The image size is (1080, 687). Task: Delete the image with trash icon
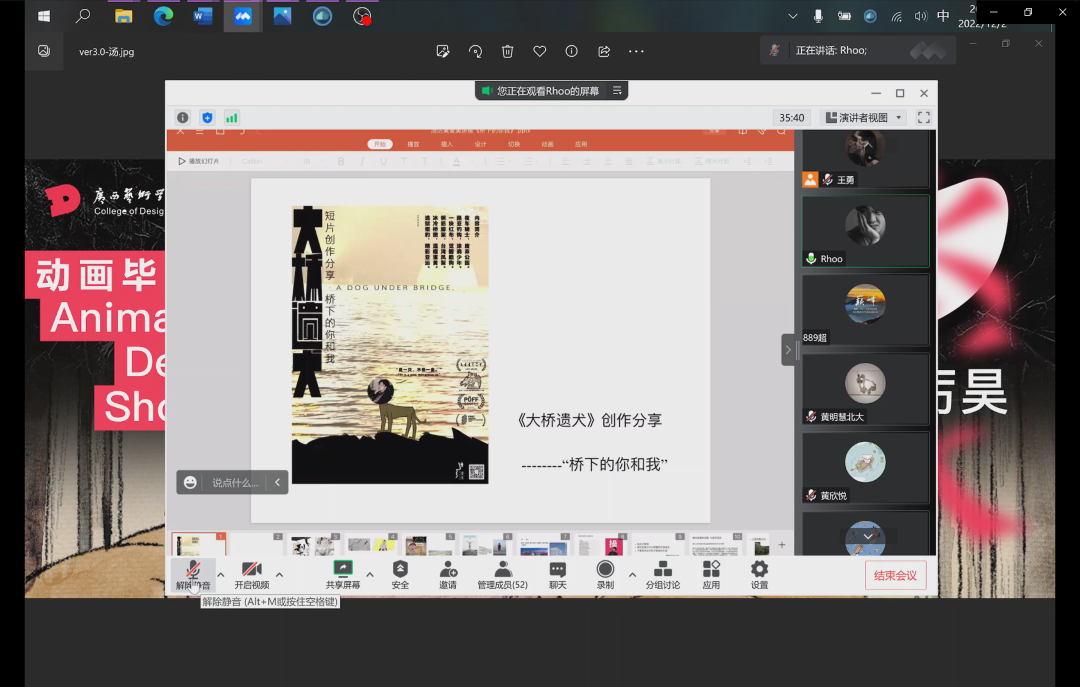coord(508,51)
